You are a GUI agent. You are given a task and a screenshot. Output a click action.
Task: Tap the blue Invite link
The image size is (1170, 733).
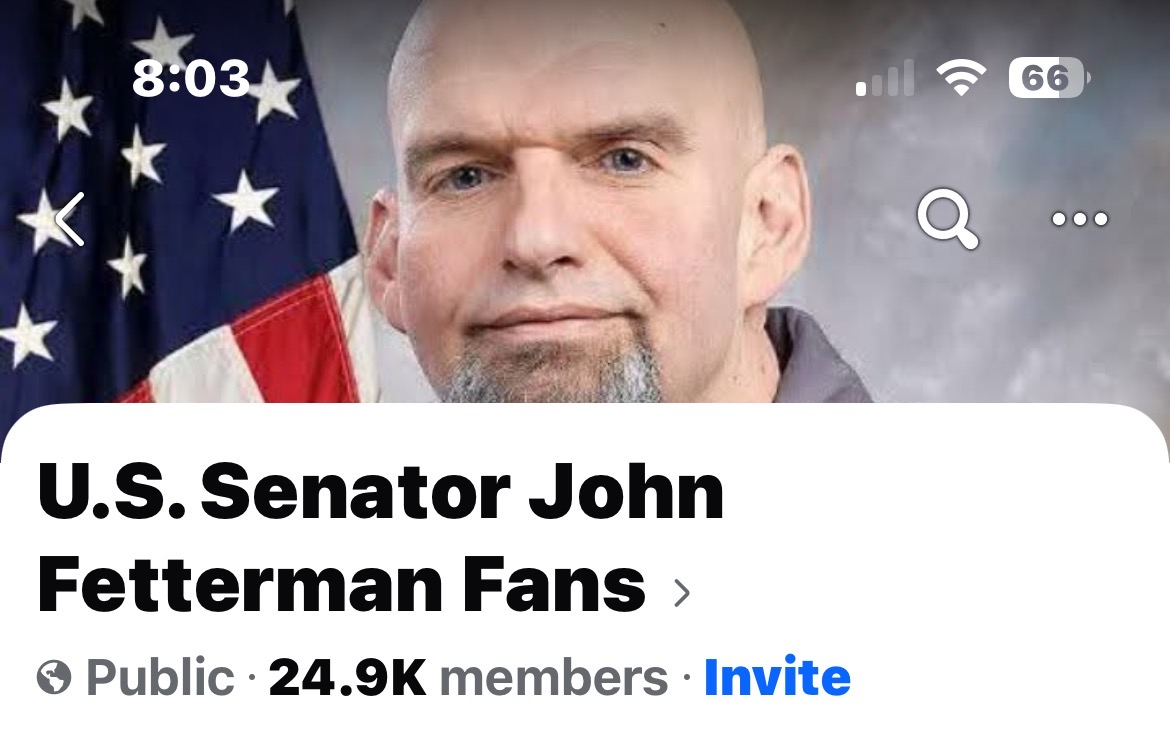777,676
